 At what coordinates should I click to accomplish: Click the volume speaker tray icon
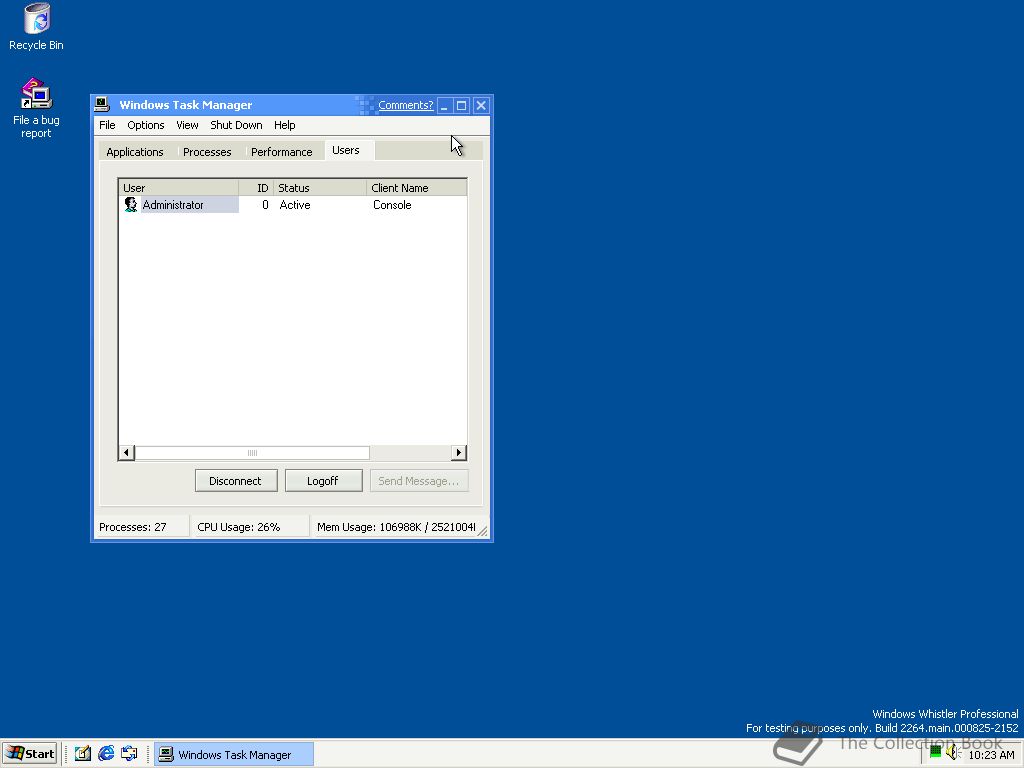pos(953,753)
